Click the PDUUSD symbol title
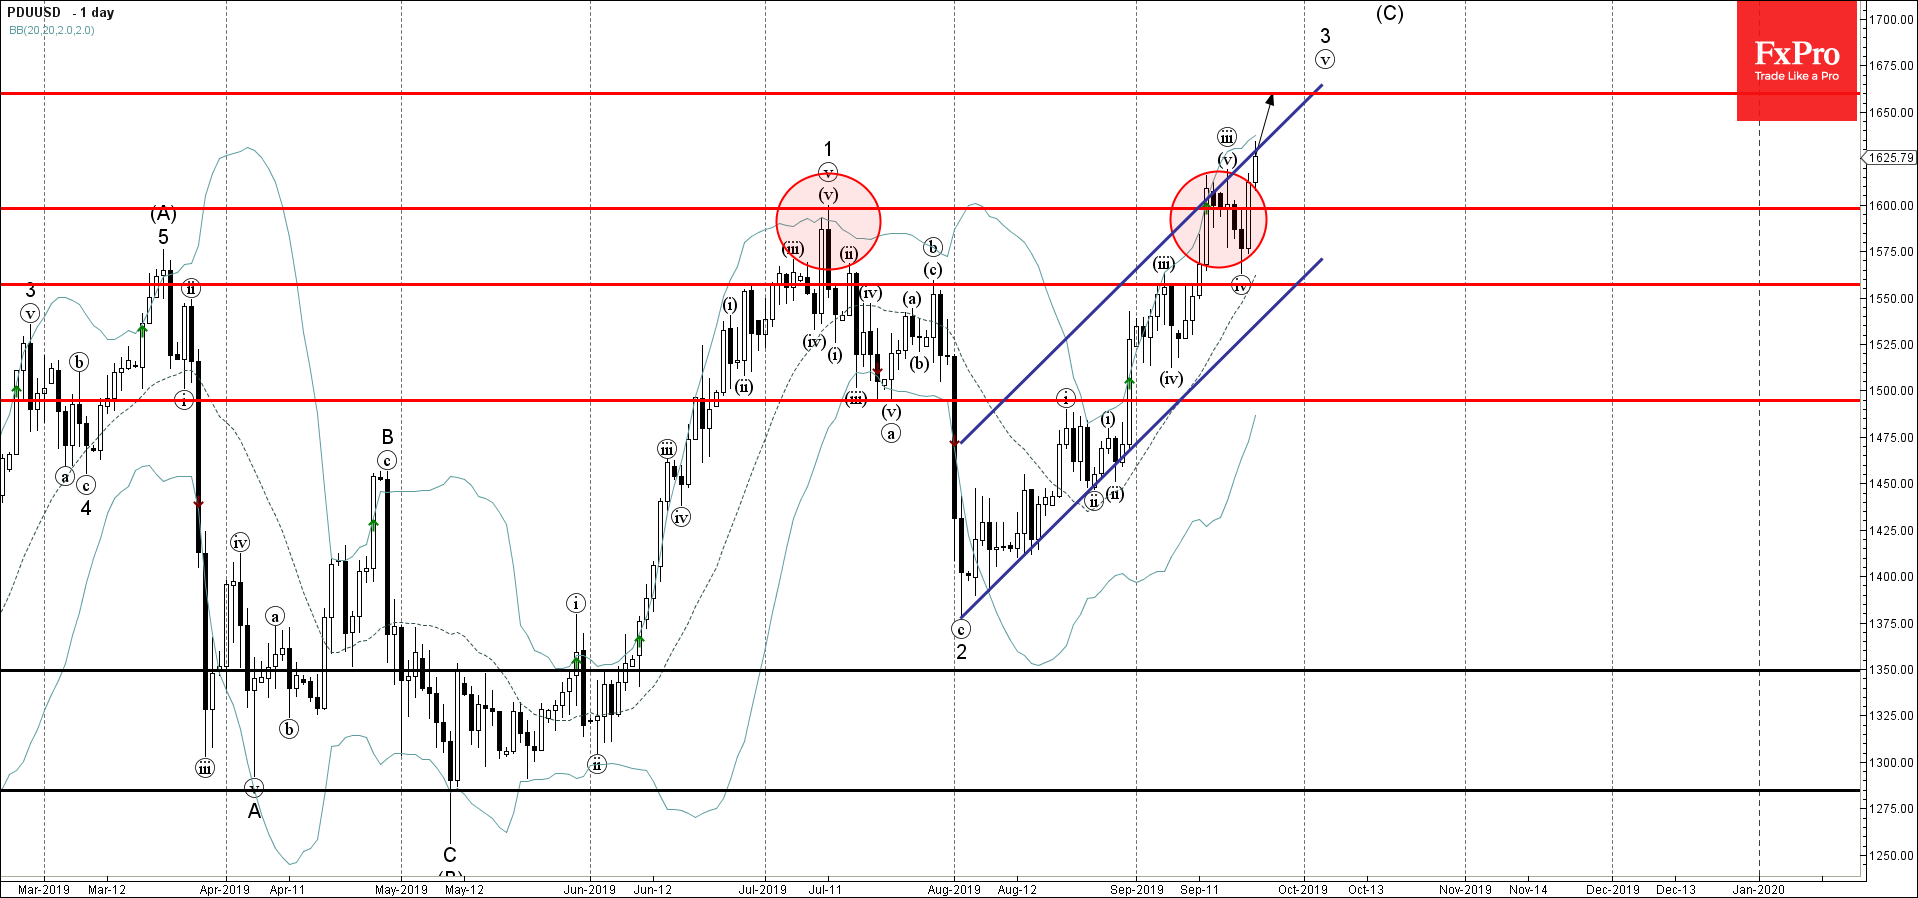 pos(34,13)
